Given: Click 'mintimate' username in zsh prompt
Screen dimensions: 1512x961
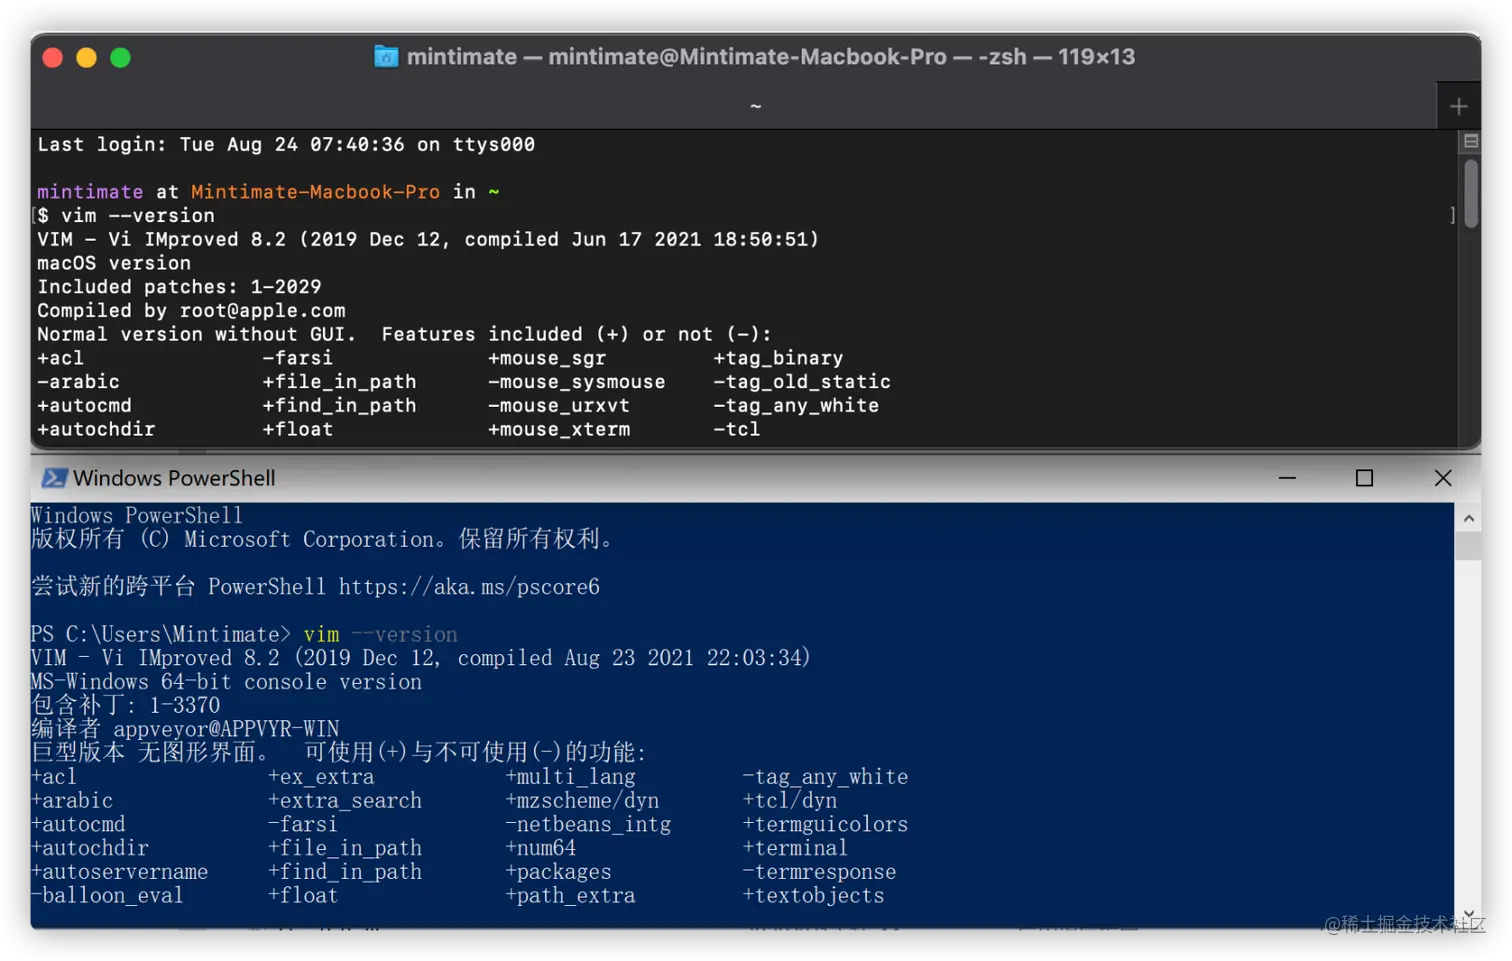Looking at the screenshot, I should click(x=90, y=192).
